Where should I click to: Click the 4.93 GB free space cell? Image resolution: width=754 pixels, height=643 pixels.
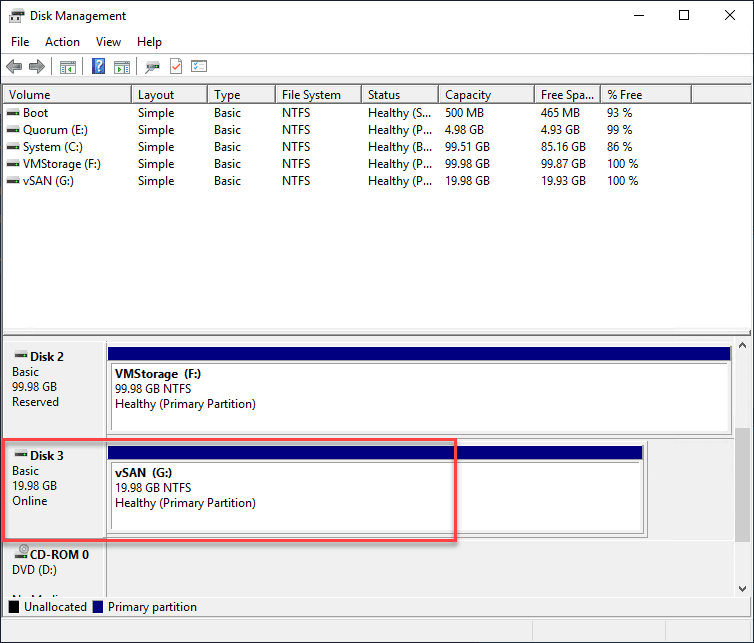[x=560, y=130]
